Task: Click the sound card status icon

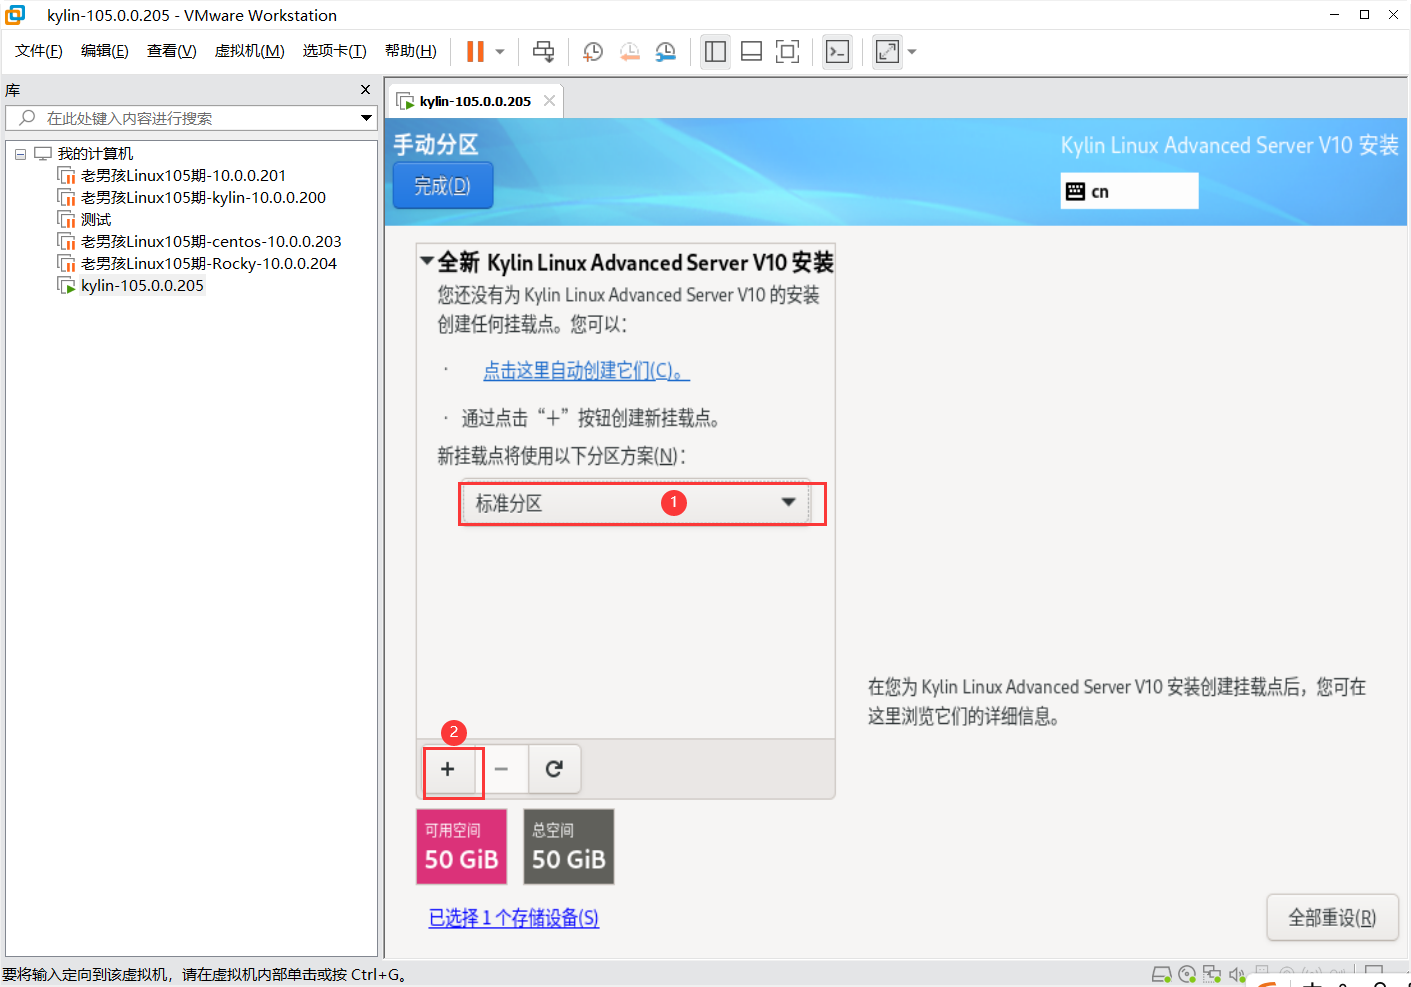Action: [1237, 974]
